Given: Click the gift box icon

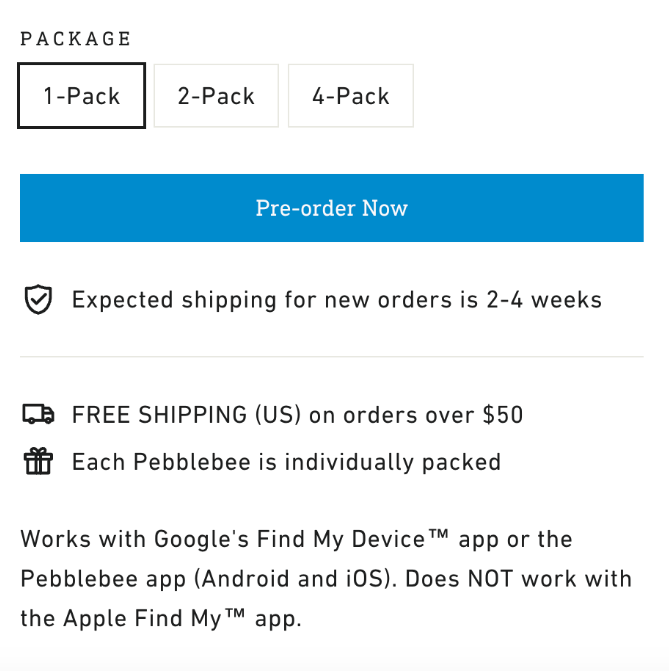Looking at the screenshot, I should pyautogui.click(x=39, y=461).
